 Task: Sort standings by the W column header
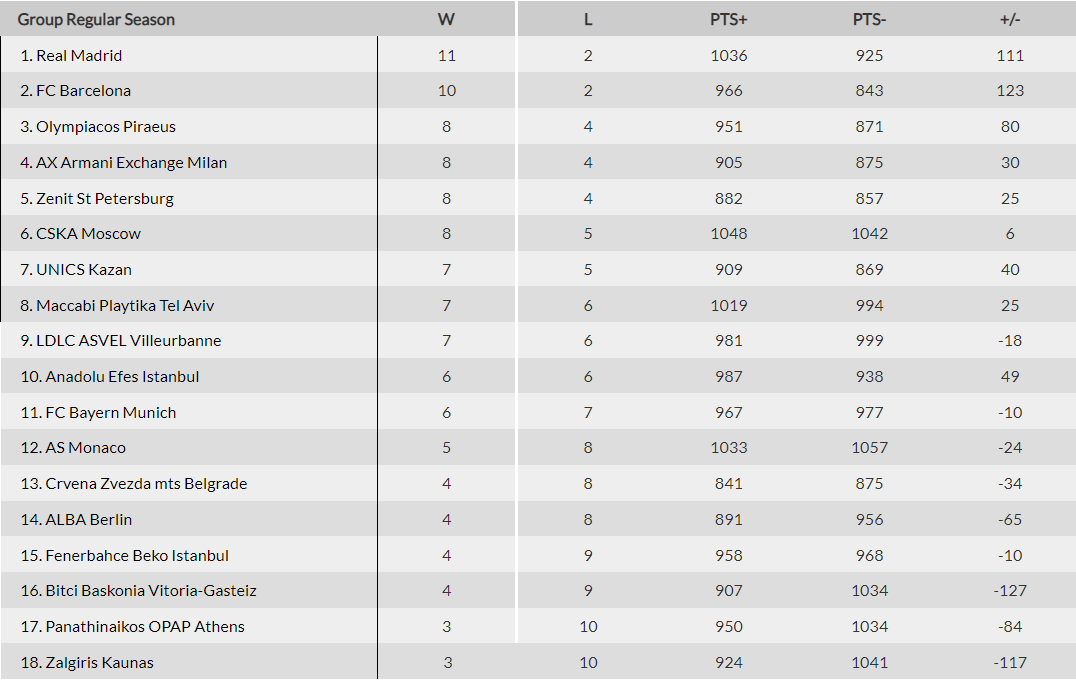pyautogui.click(x=446, y=19)
